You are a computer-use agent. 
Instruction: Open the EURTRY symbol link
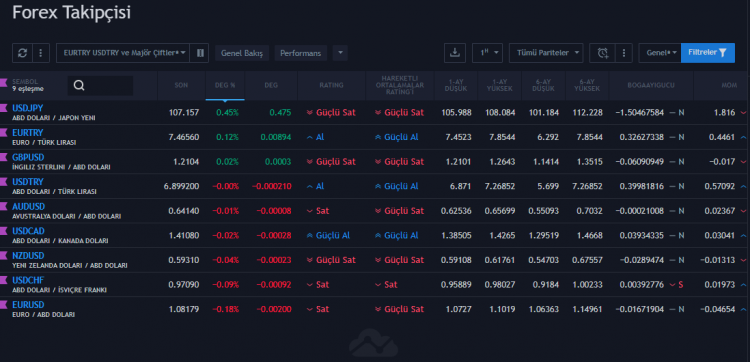(28, 132)
